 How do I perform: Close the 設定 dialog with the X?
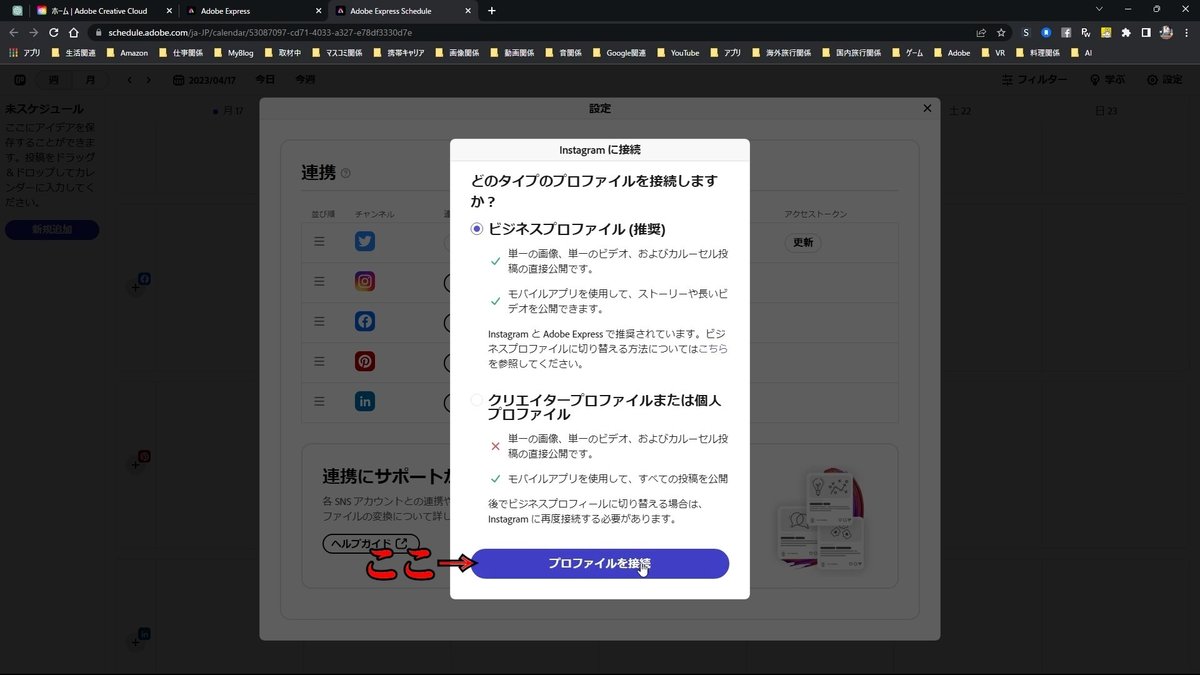click(x=927, y=108)
